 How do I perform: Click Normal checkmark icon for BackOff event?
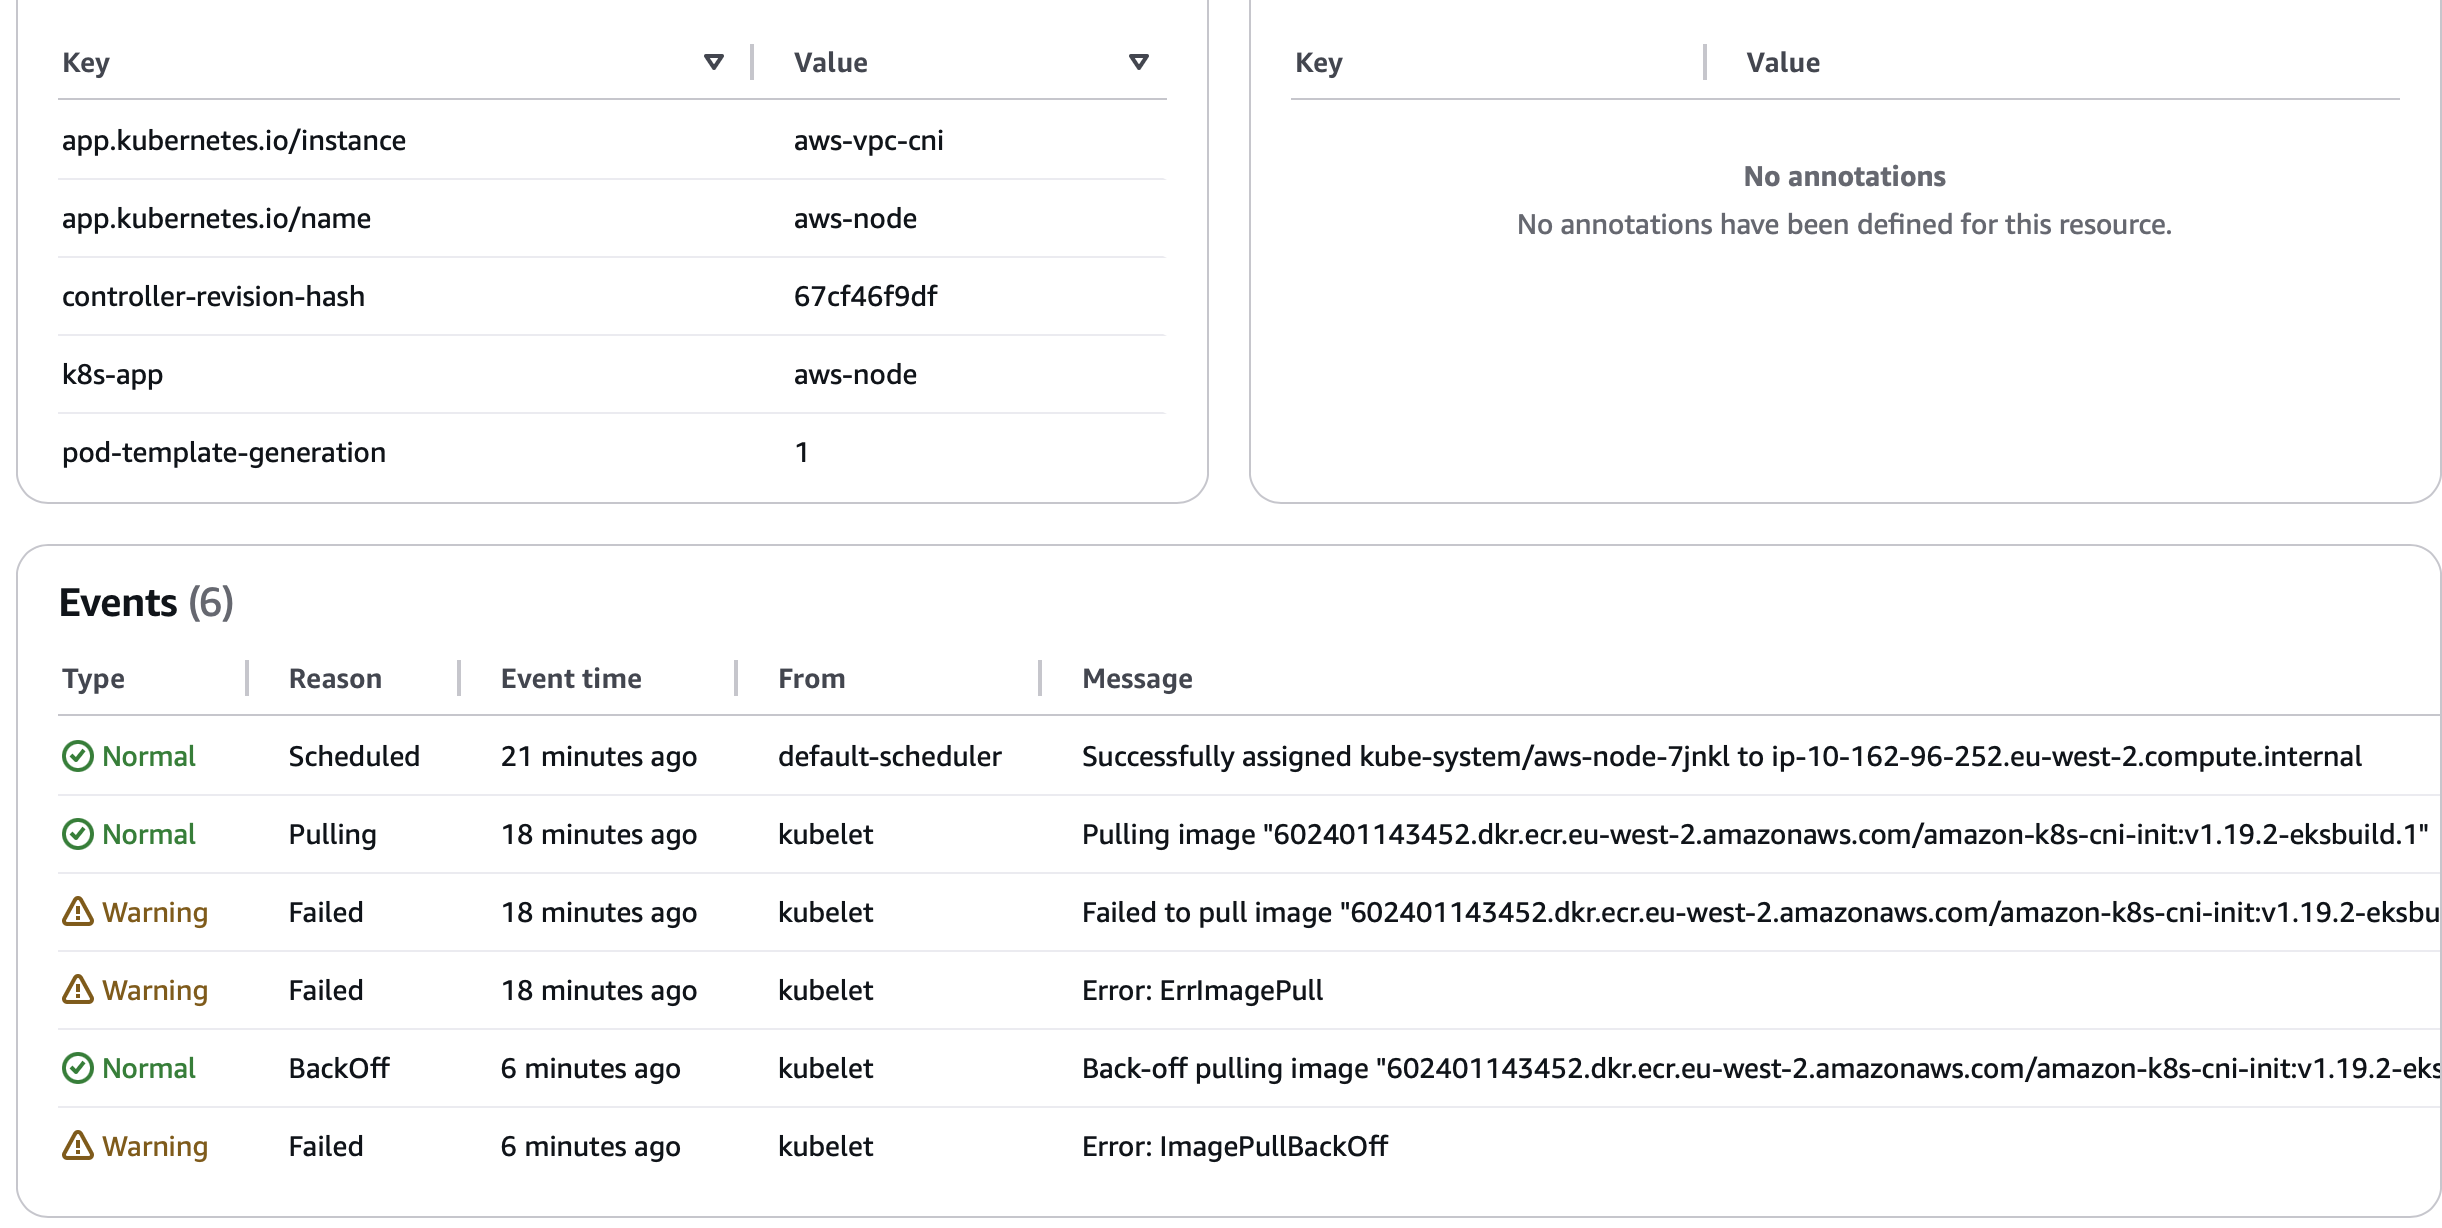pos(77,1068)
